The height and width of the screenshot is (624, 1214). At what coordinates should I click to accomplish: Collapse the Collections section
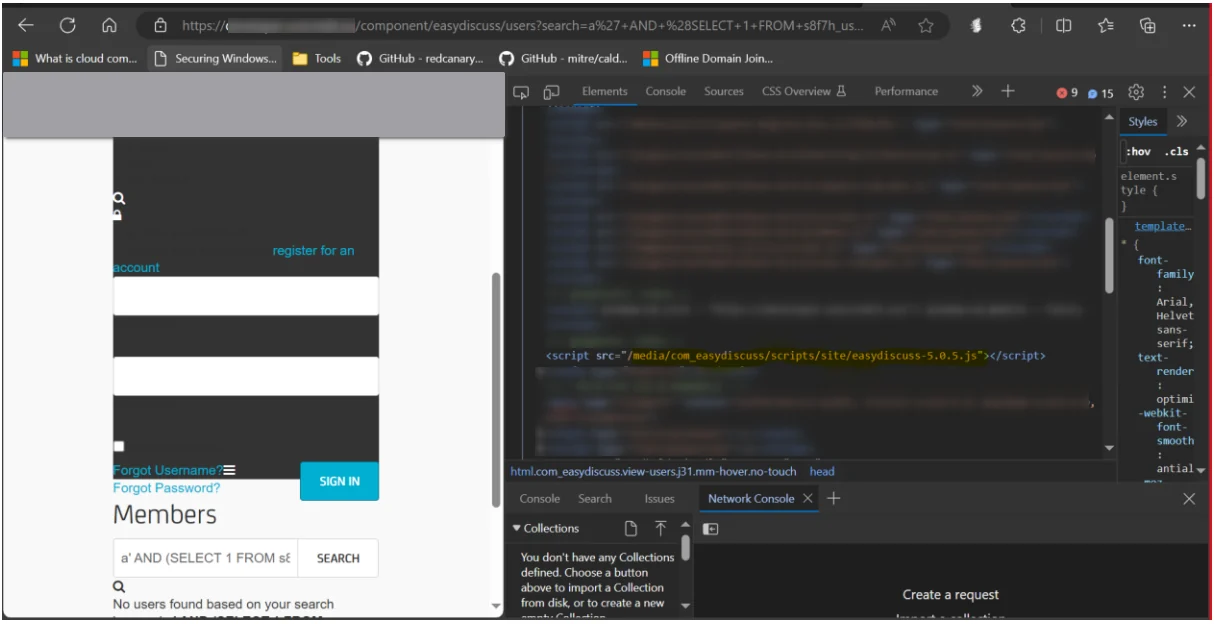point(546,528)
